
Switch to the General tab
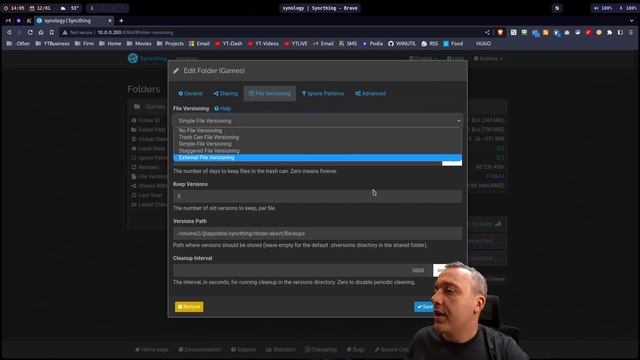190,93
